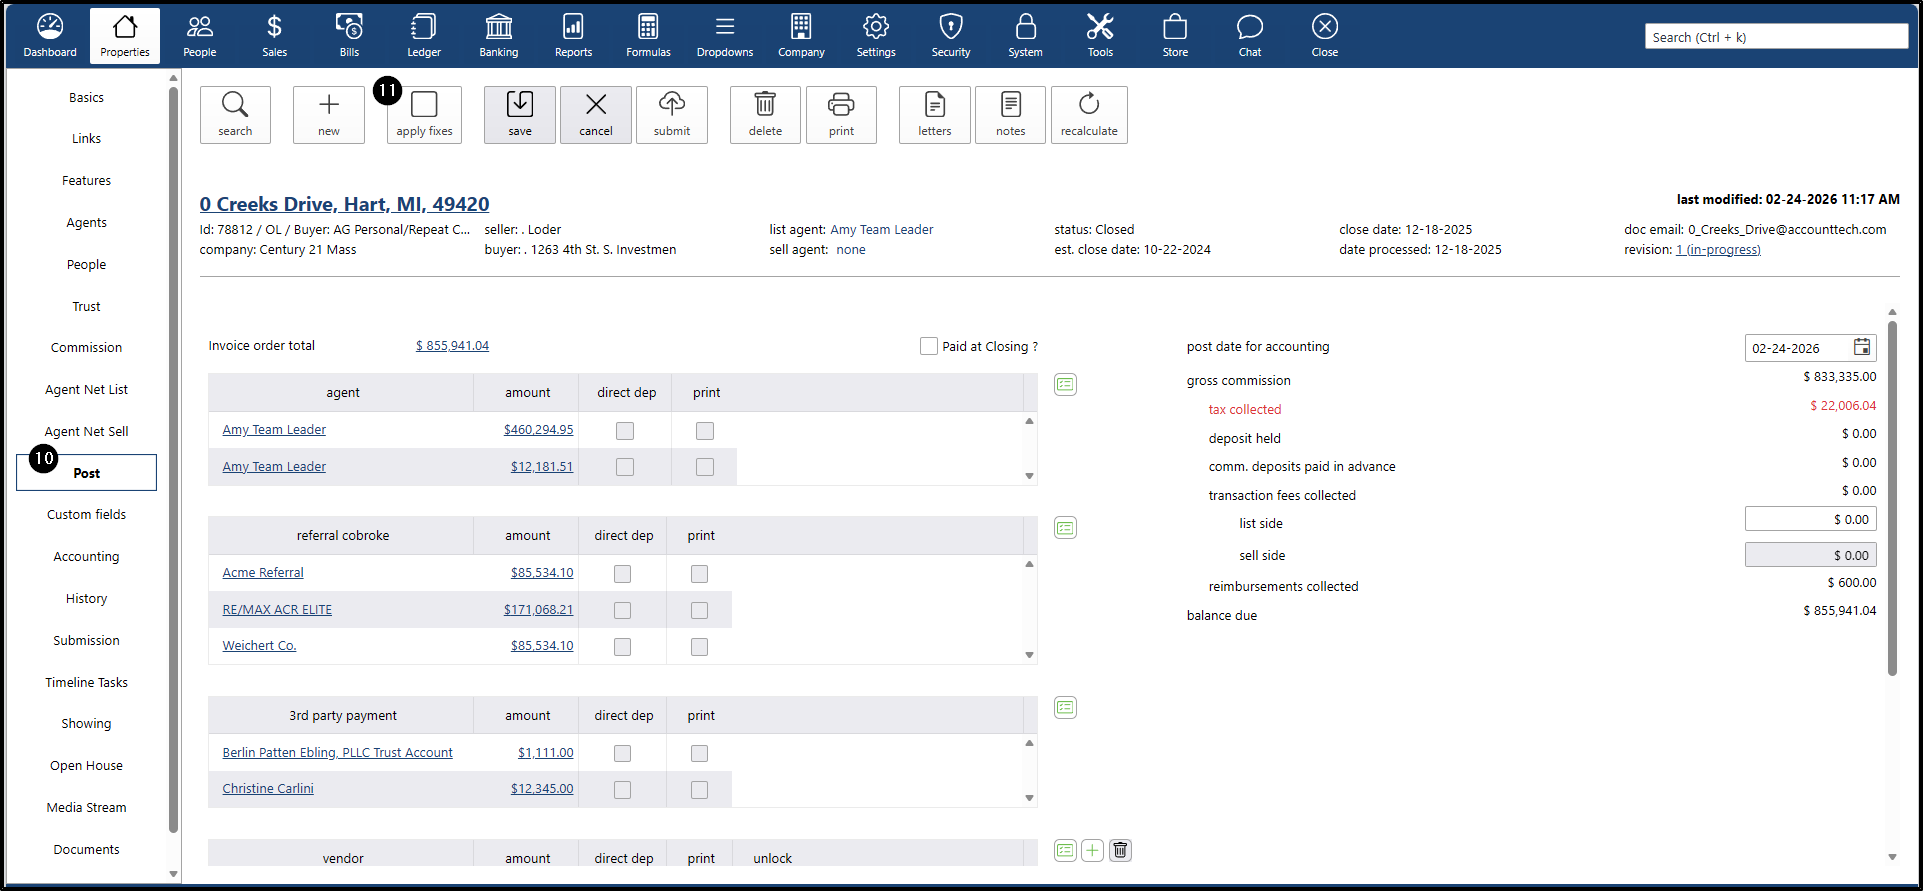1923x891 pixels.
Task: Toggle the Paid at Closing checkbox
Action: (x=929, y=346)
